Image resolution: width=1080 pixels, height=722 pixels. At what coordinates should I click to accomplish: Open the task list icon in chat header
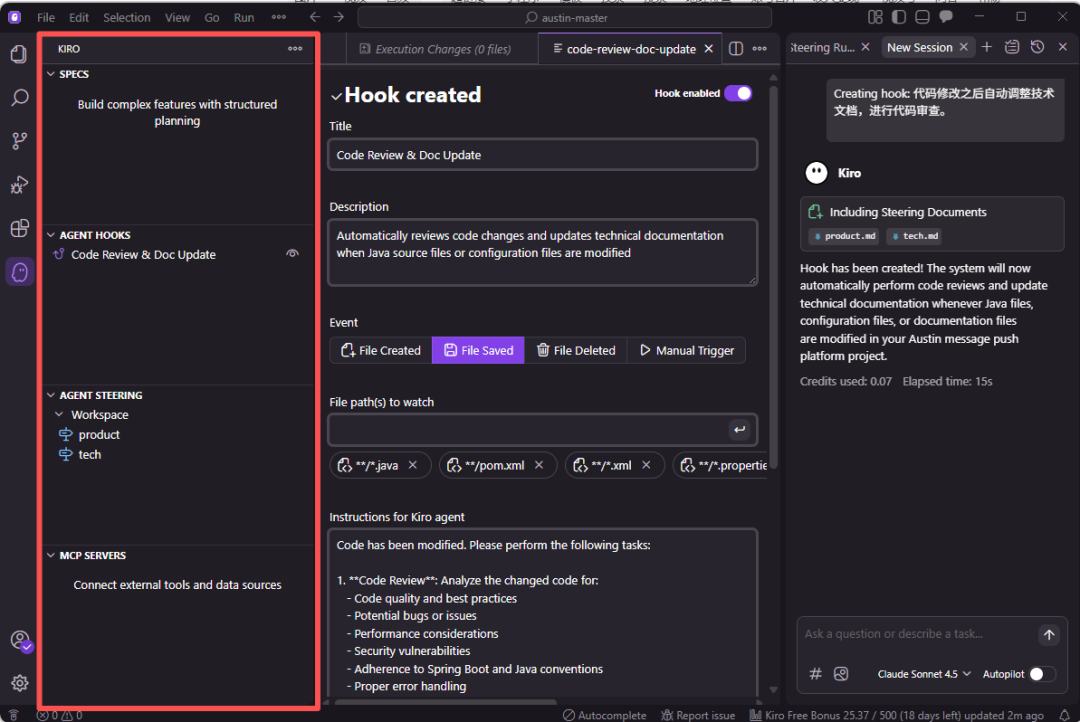(1012, 47)
